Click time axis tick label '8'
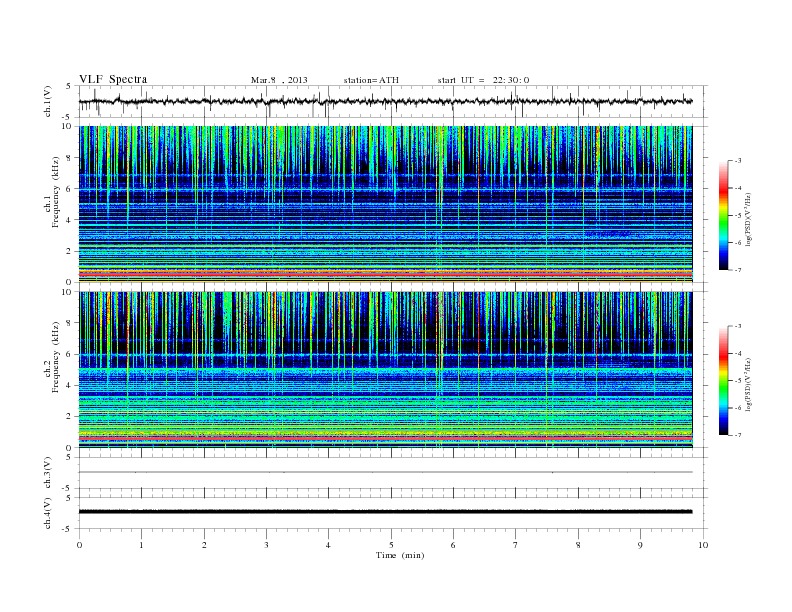The width and height of the screenshot is (792, 612). (578, 545)
